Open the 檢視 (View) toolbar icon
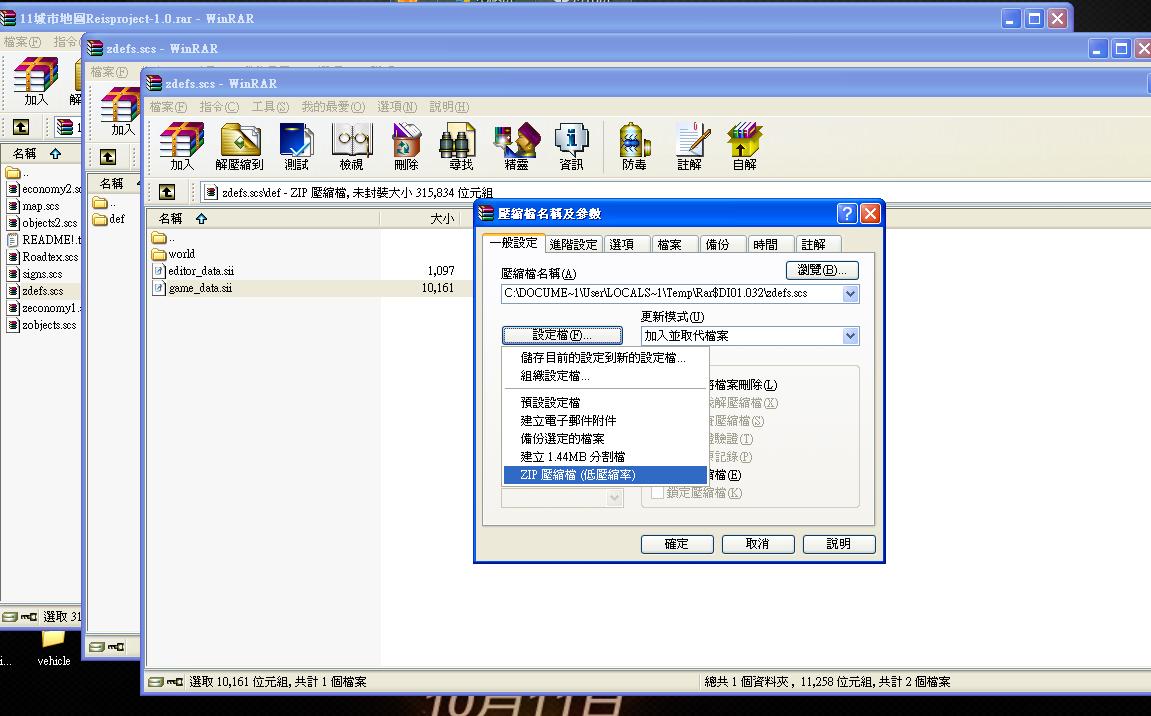1151x716 pixels. tap(351, 146)
